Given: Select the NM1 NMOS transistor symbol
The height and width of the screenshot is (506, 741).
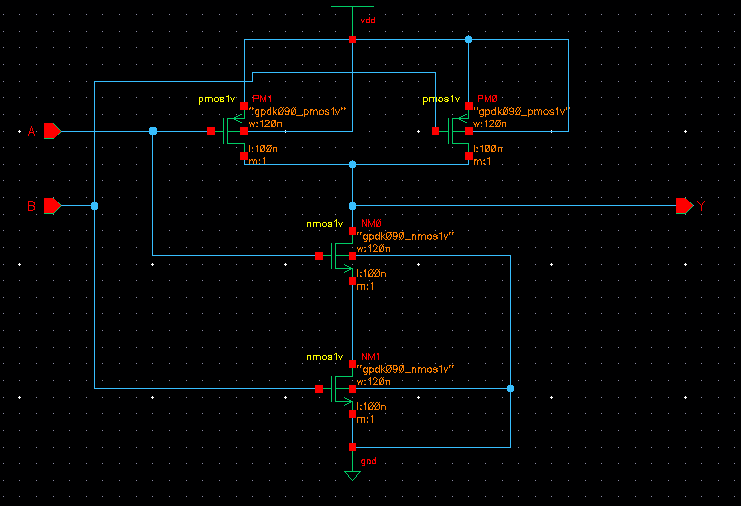Looking at the screenshot, I should point(345,388).
